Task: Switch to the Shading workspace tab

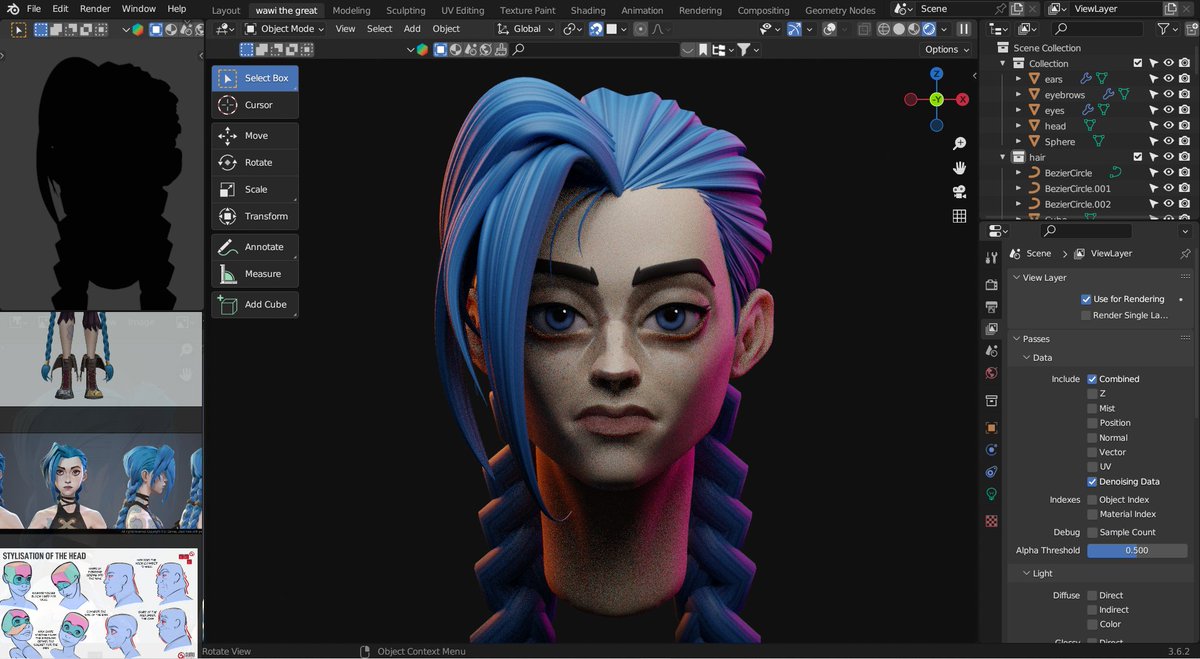Action: [588, 10]
